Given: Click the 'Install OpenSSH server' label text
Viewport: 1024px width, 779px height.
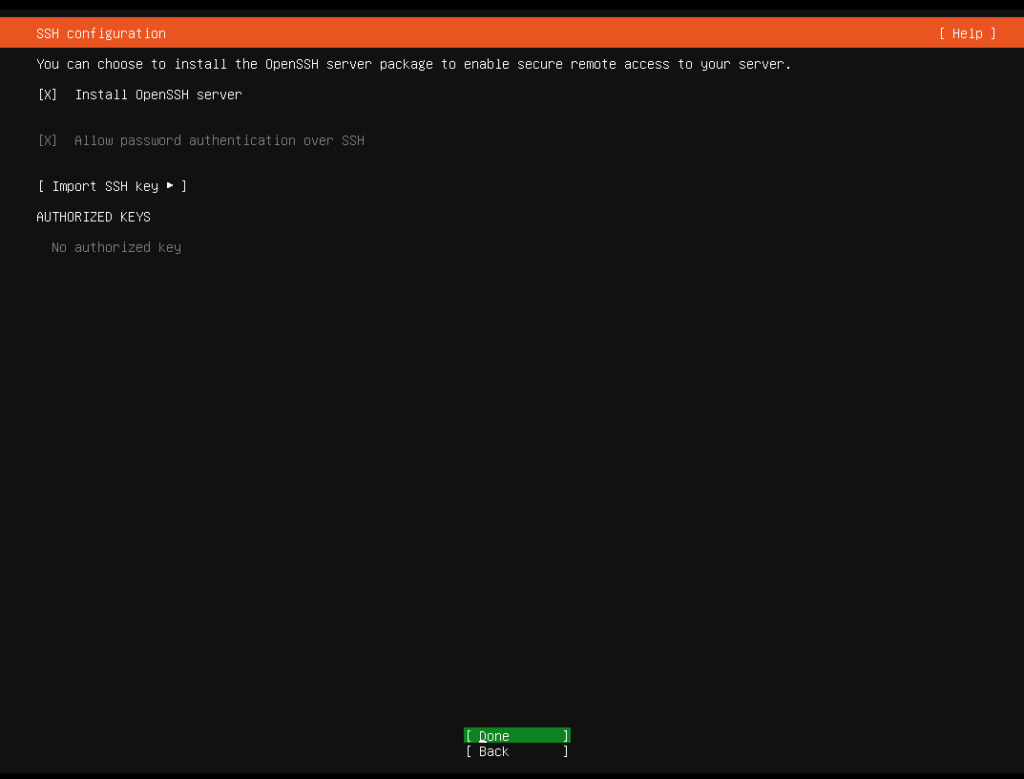Looking at the screenshot, I should point(158,95).
